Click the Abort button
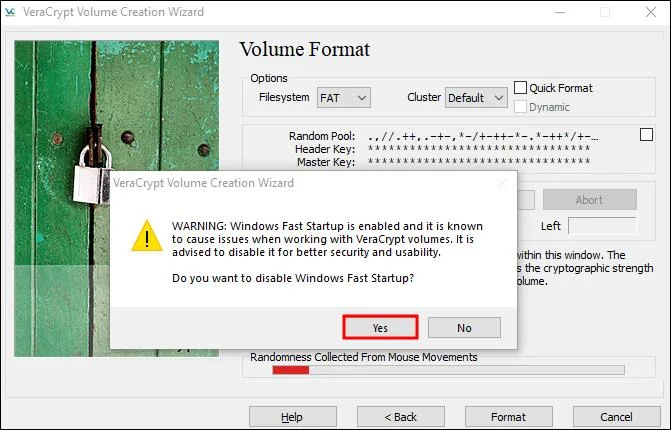The width and height of the screenshot is (671, 430). [590, 200]
